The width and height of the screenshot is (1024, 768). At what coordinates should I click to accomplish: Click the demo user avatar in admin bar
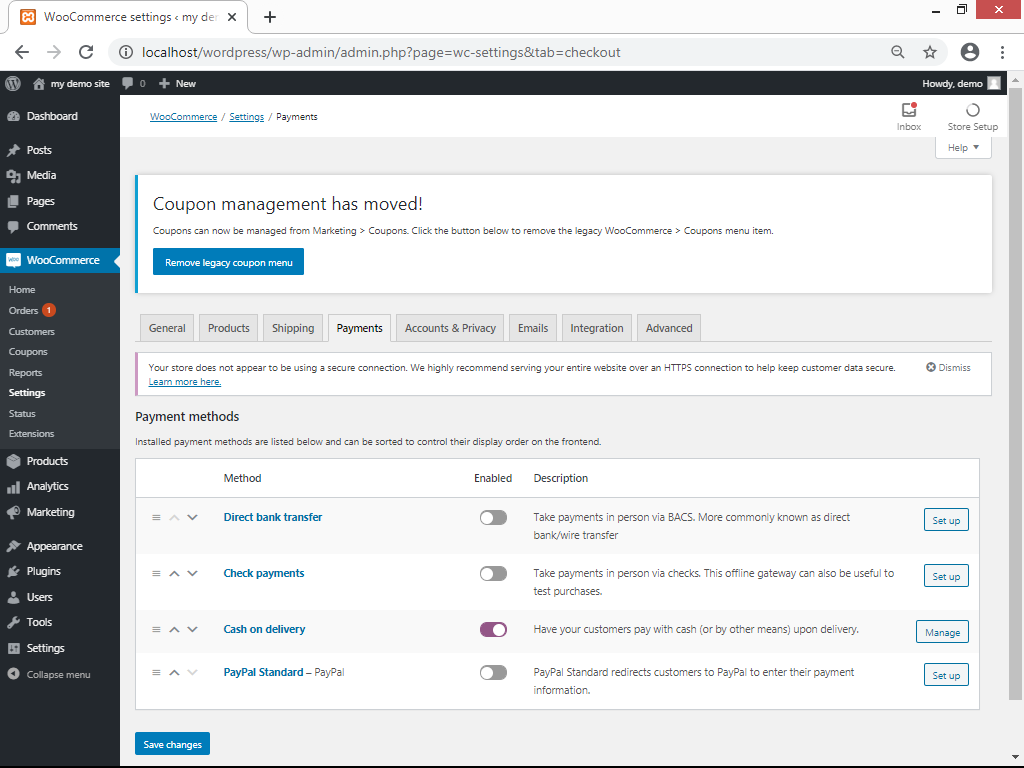pos(994,84)
